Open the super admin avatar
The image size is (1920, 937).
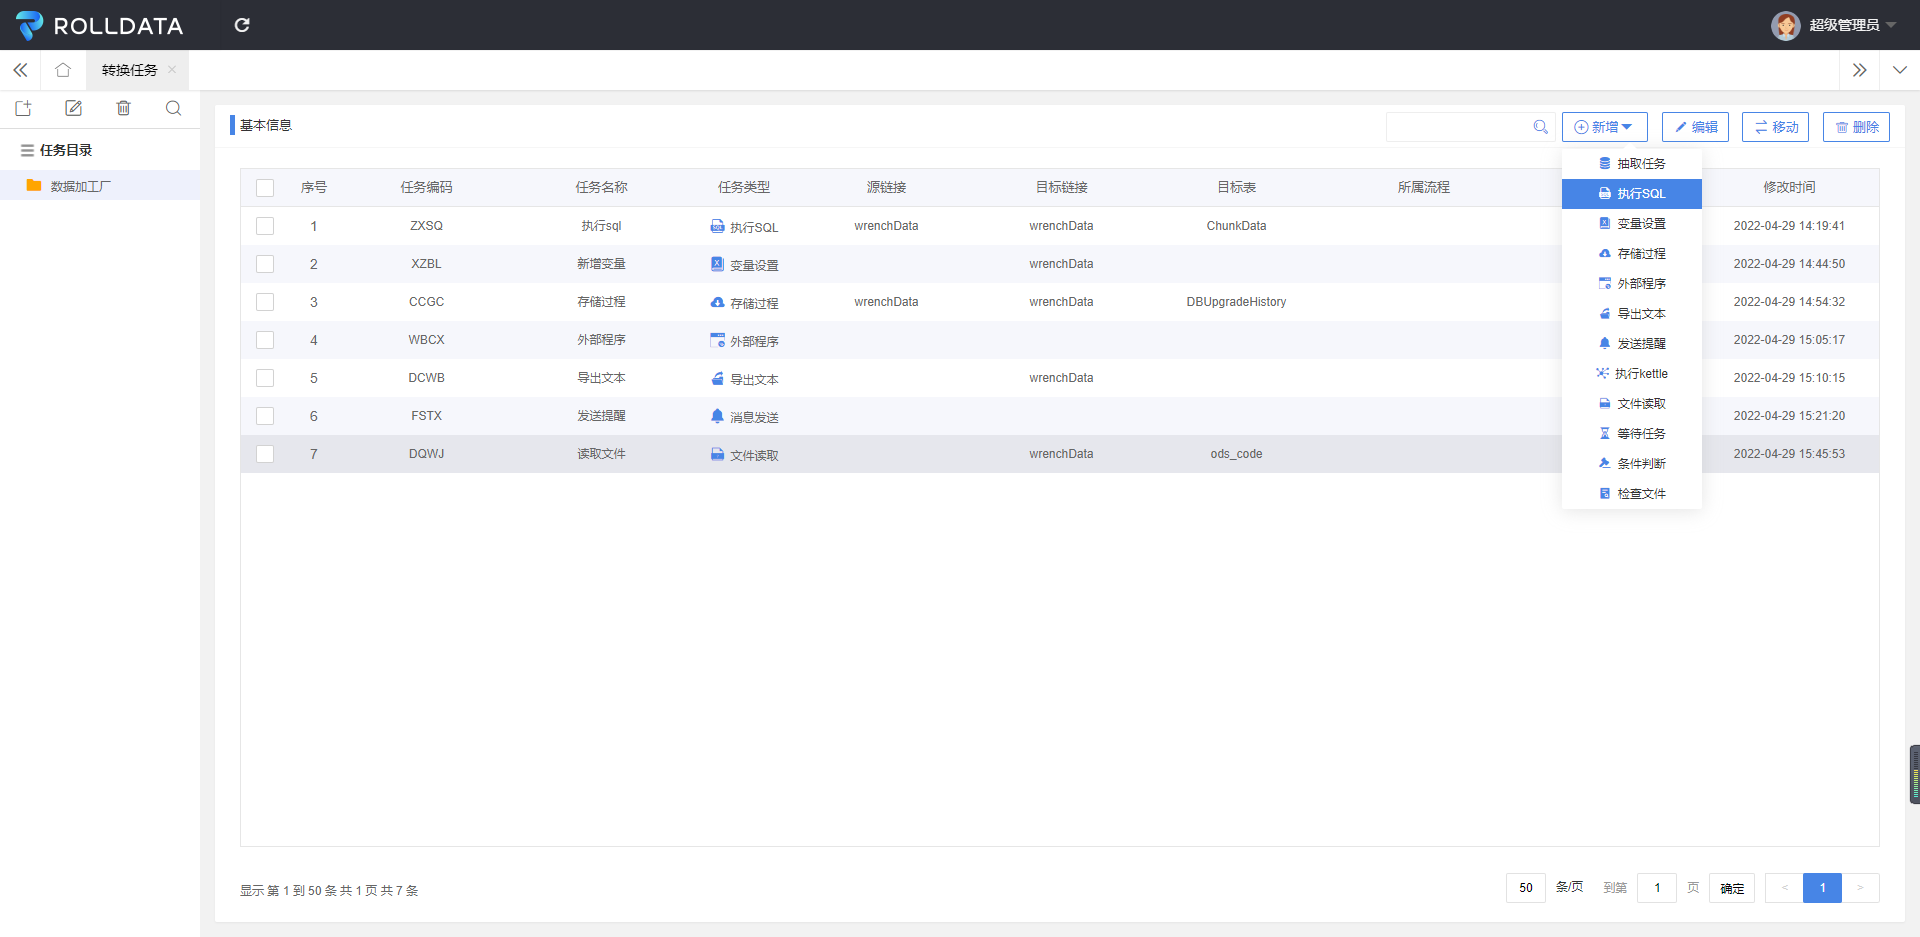(1785, 25)
